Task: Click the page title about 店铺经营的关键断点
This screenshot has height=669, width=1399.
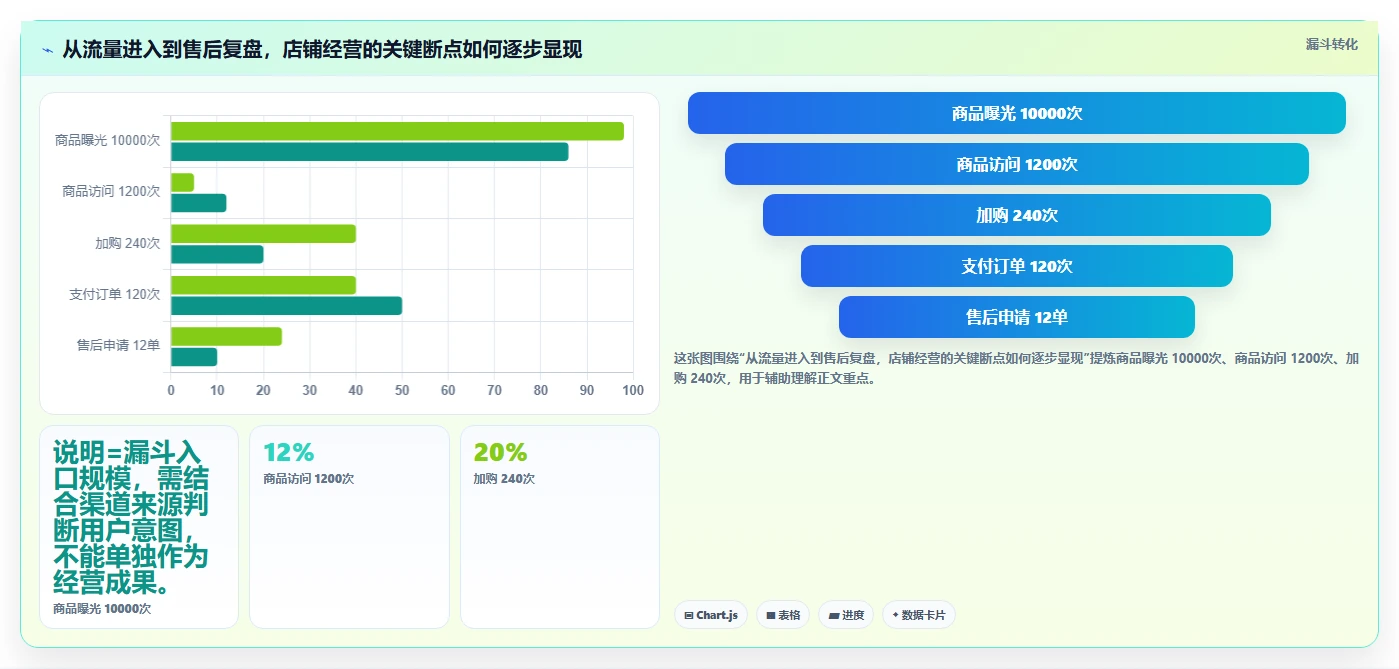Action: click(x=322, y=50)
